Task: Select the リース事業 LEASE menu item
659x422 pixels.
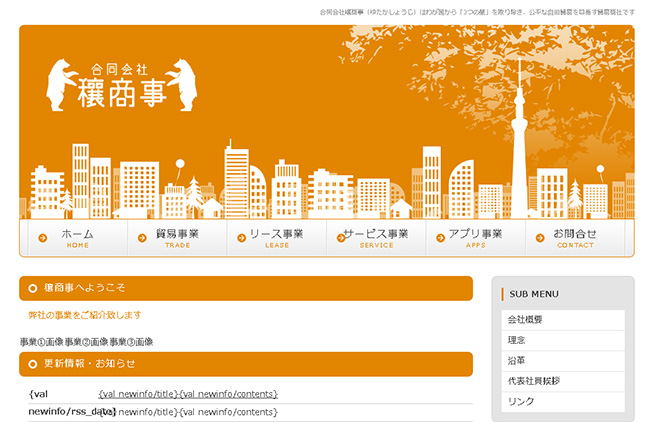Action: click(276, 238)
